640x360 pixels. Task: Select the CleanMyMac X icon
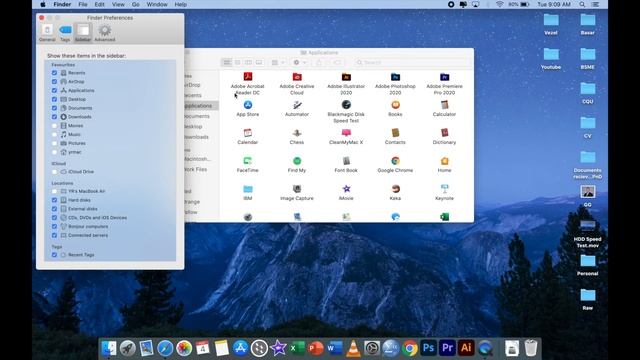pyautogui.click(x=346, y=133)
